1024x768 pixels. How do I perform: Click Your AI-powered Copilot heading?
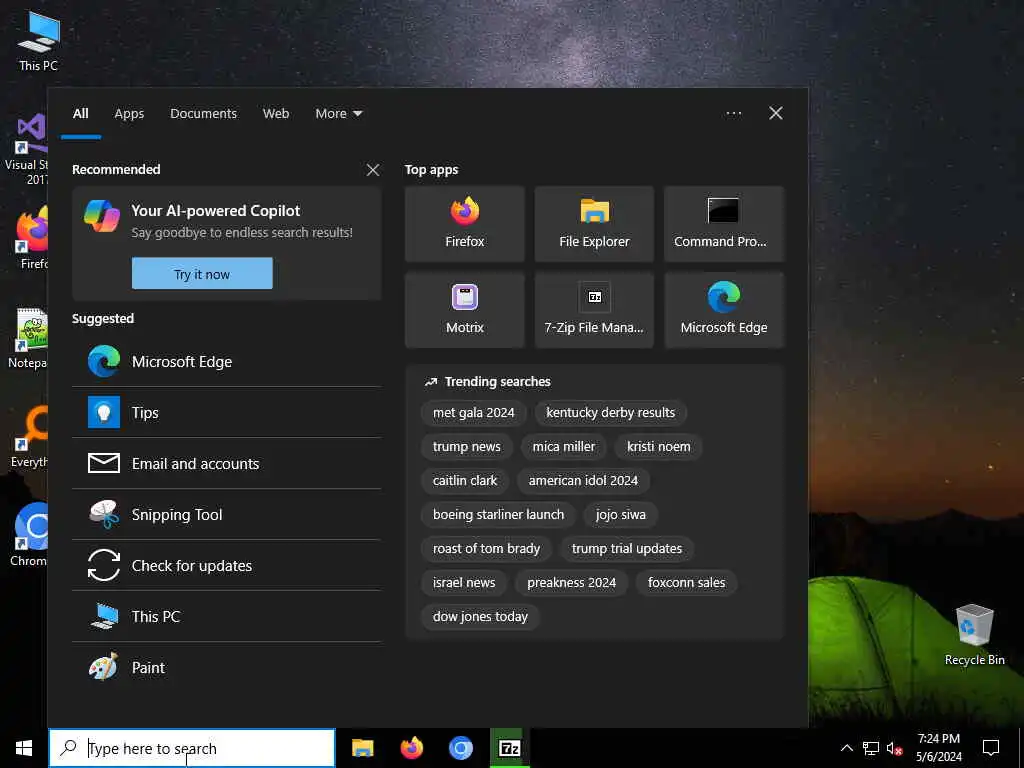(x=216, y=211)
